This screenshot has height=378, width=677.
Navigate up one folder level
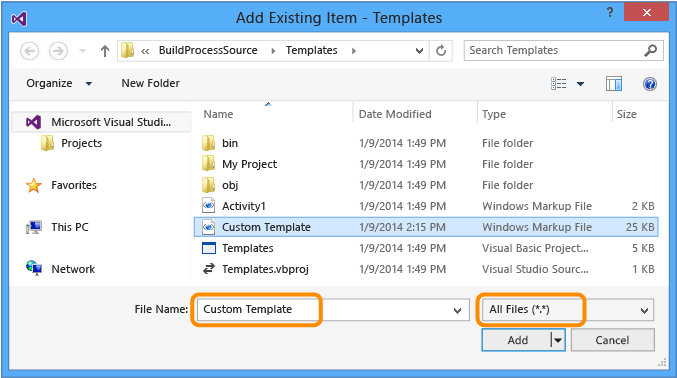pos(104,51)
